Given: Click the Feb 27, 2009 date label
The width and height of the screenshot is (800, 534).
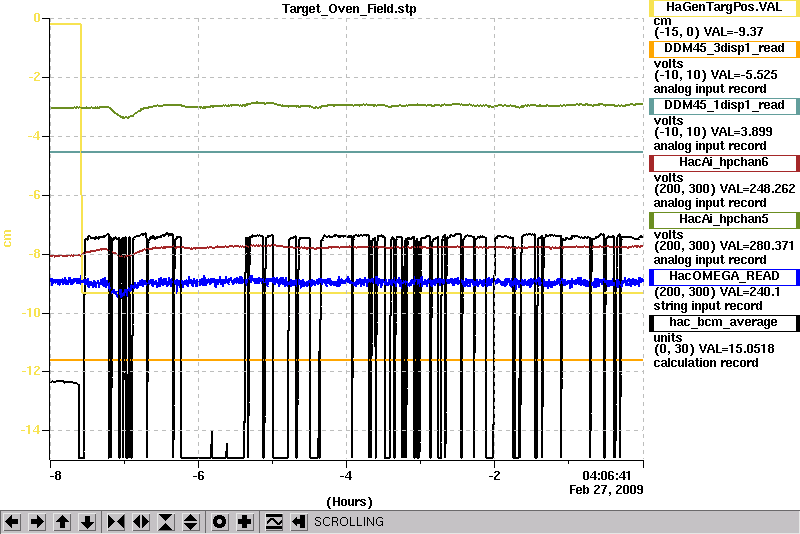Looking at the screenshot, I should 606,490.
